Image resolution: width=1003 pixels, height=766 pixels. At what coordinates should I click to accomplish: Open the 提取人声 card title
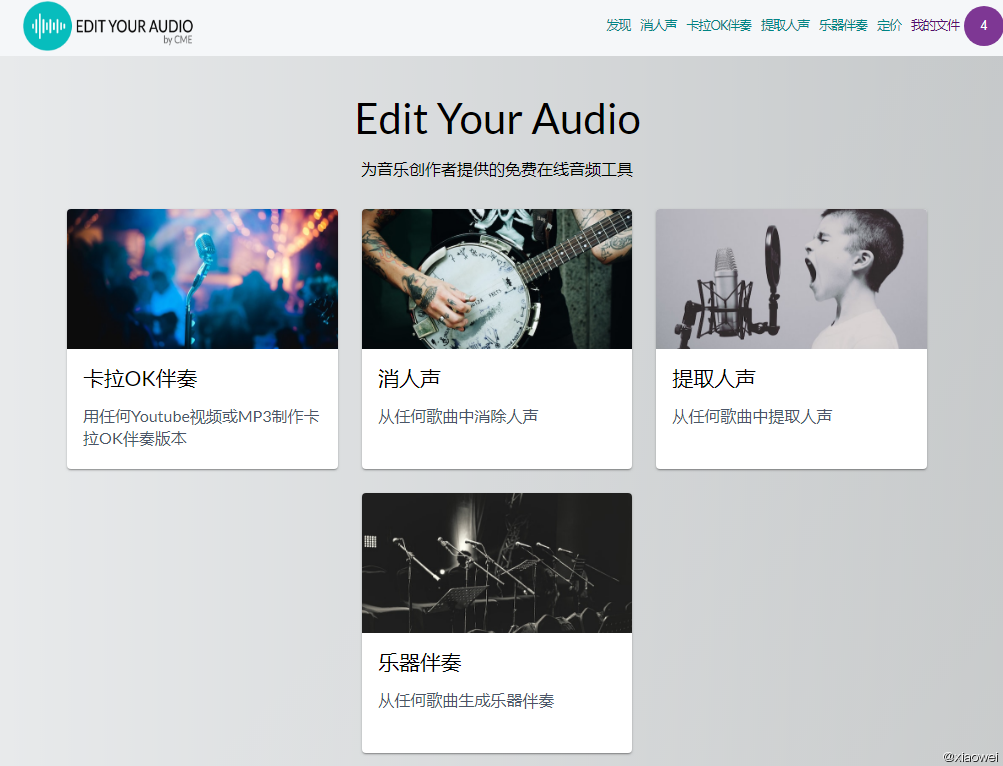pyautogui.click(x=713, y=379)
